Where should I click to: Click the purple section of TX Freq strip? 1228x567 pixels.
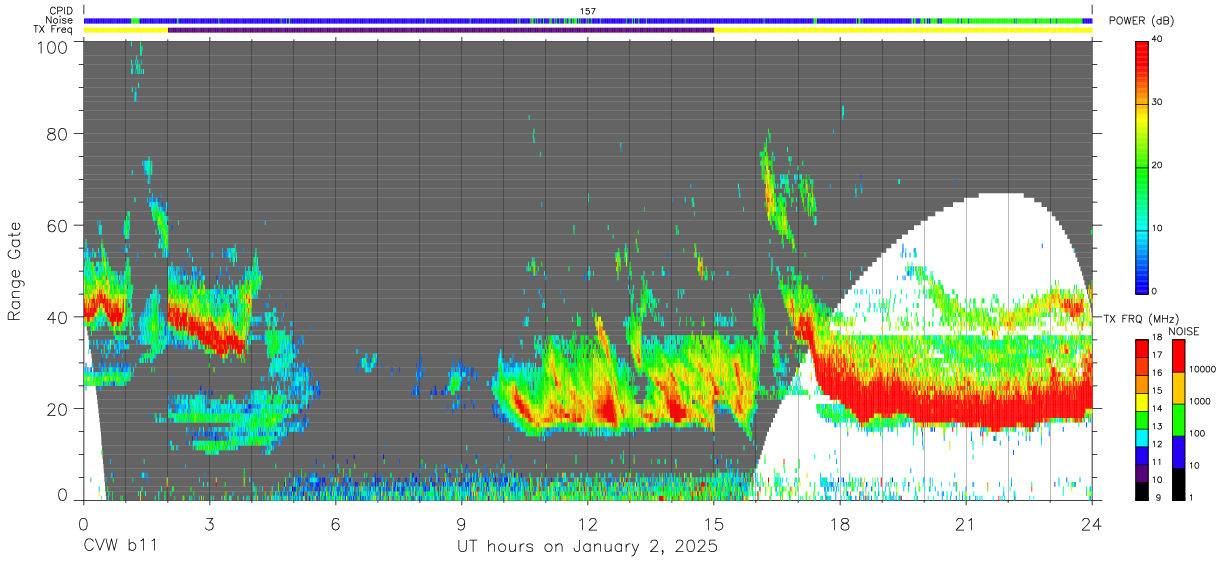click(x=441, y=30)
